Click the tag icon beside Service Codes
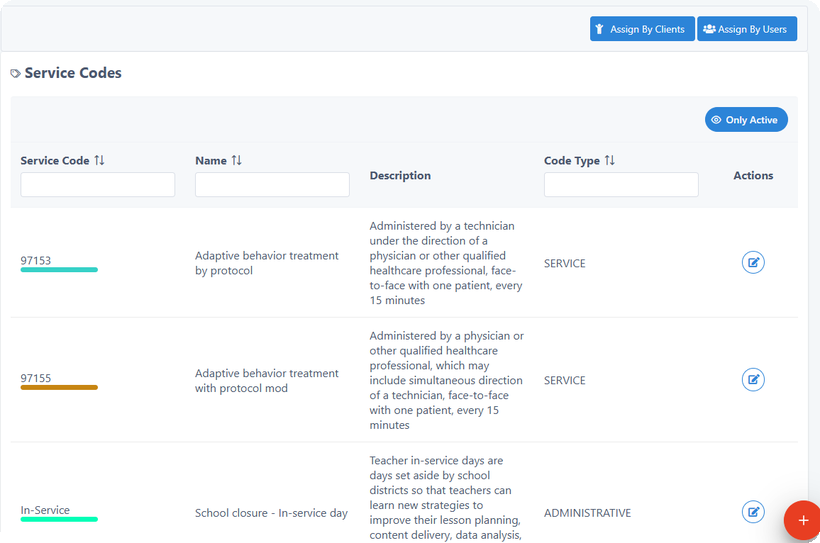 [16, 73]
